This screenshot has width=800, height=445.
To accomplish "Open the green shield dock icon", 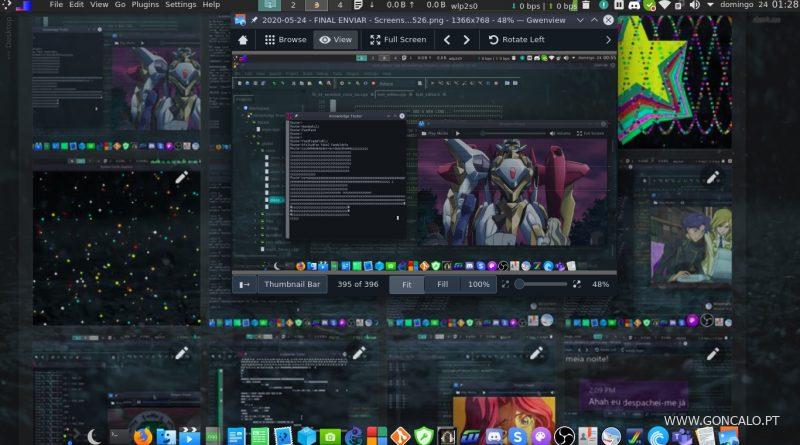I will 423,437.
